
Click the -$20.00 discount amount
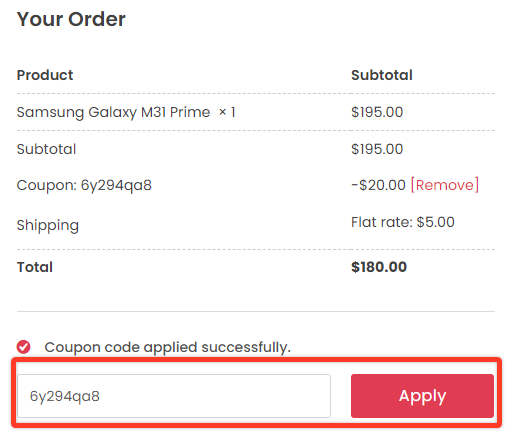[378, 185]
